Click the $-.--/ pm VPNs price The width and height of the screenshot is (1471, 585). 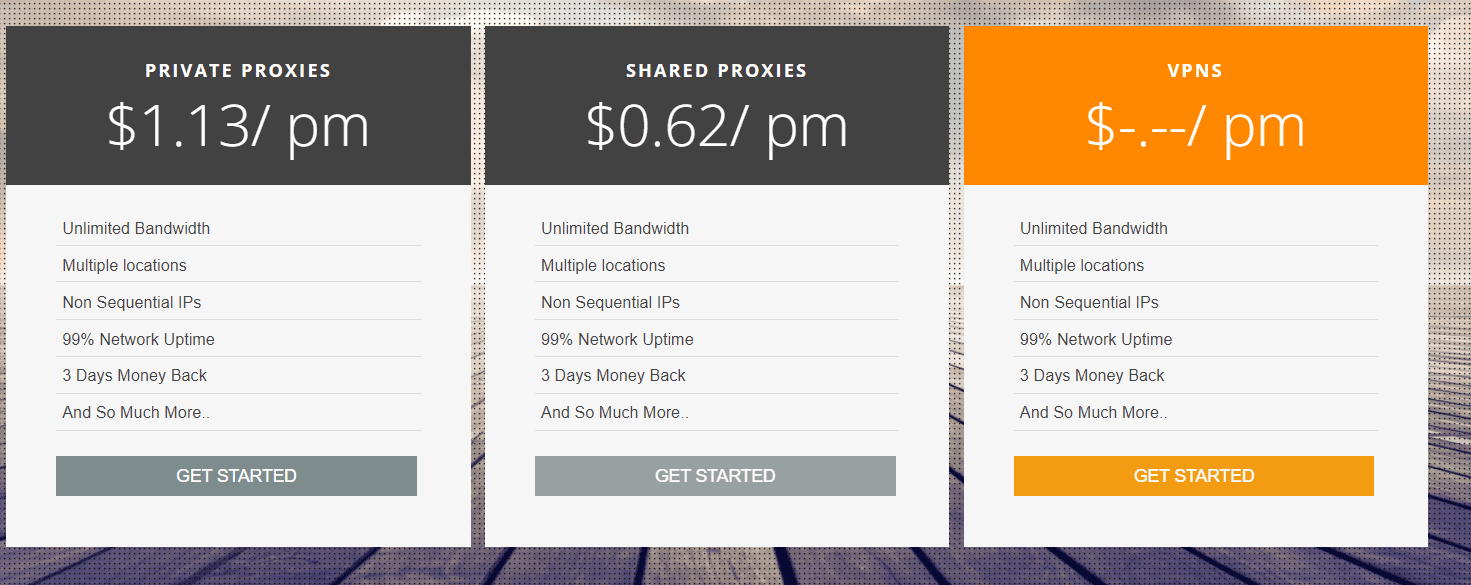pos(1195,127)
